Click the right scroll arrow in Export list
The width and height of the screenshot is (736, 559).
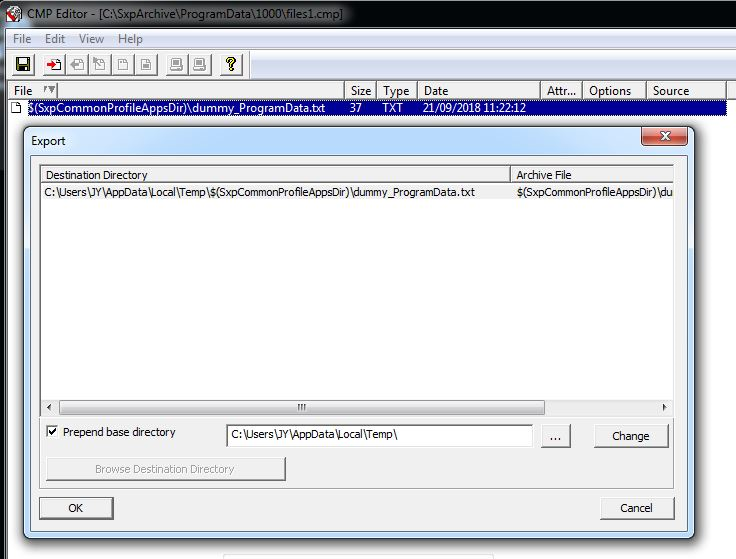[664, 407]
